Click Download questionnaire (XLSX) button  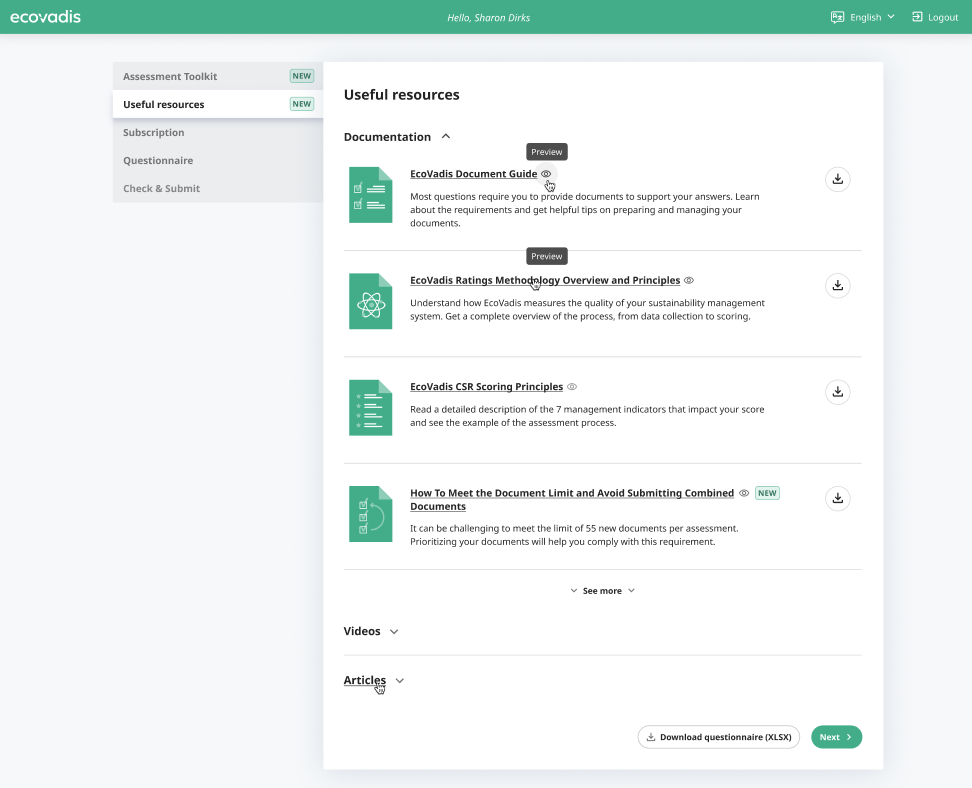(719, 737)
